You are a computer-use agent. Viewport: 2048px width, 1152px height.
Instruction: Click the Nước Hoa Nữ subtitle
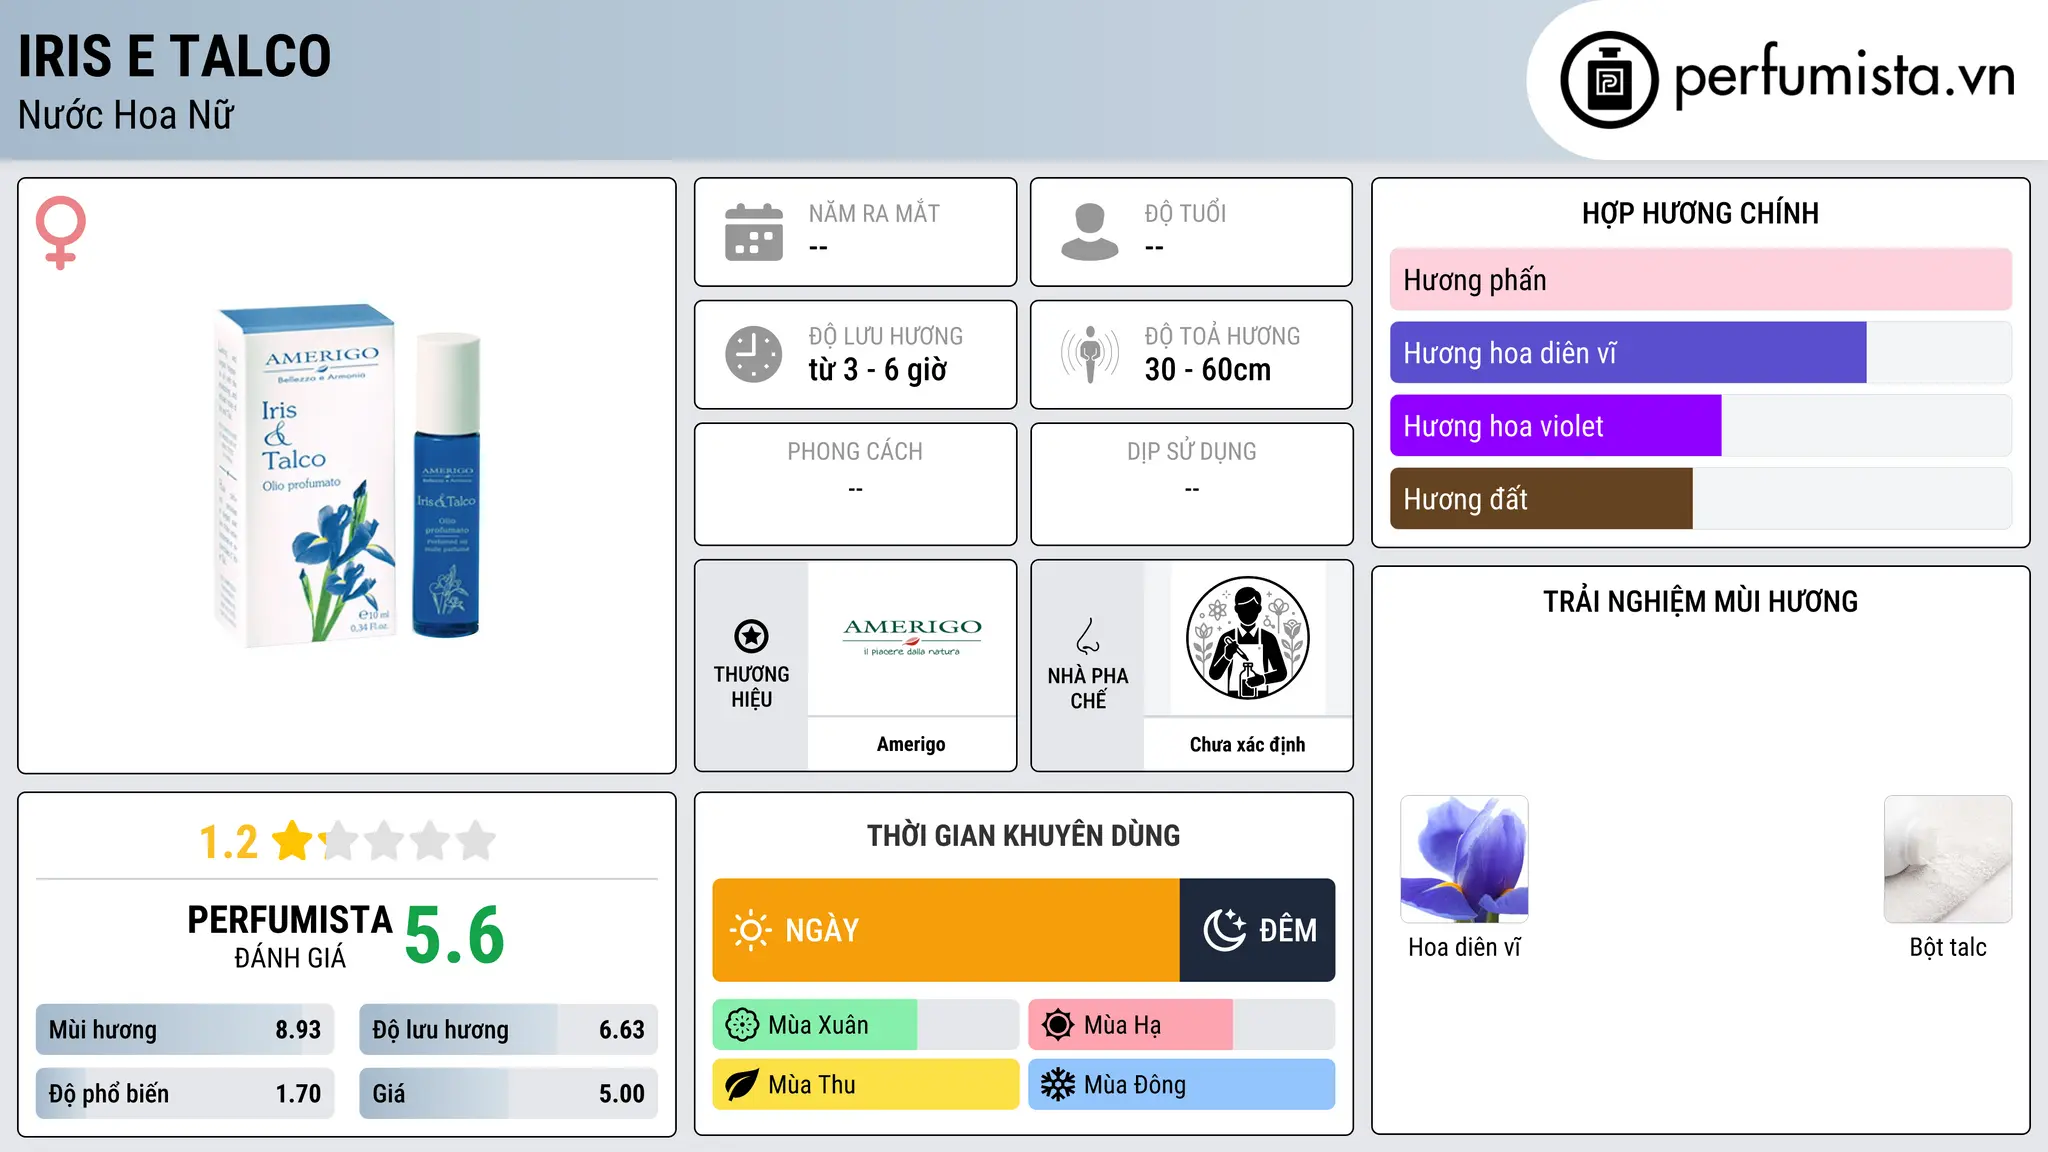[126, 115]
